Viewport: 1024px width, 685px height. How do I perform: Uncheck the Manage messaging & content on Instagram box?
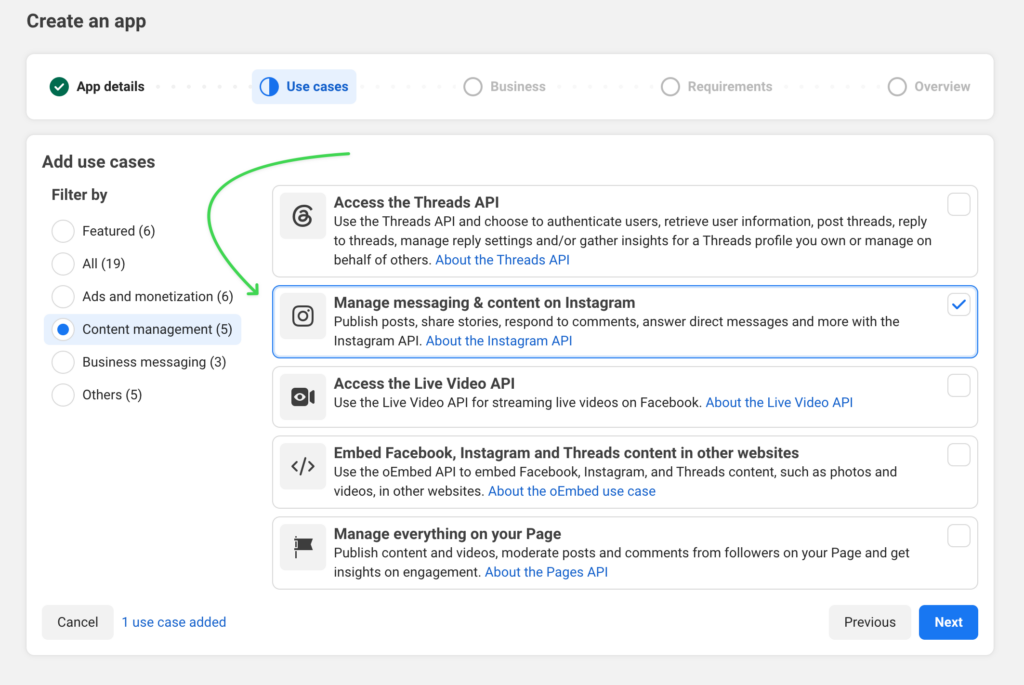point(958,305)
